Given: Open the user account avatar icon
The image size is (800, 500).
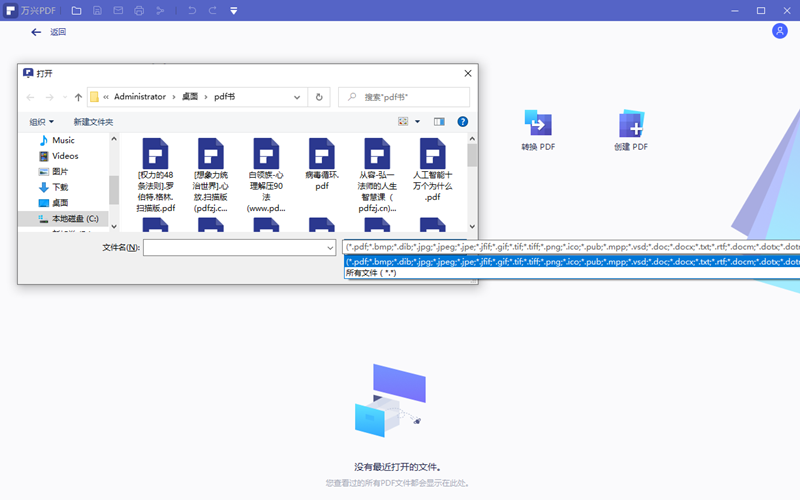Looking at the screenshot, I should point(780,31).
